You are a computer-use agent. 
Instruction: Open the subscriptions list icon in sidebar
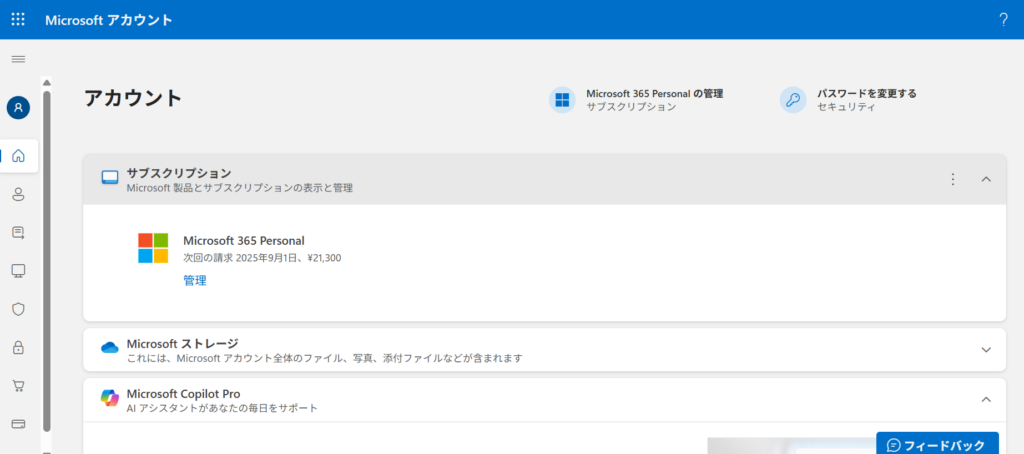tap(18, 233)
